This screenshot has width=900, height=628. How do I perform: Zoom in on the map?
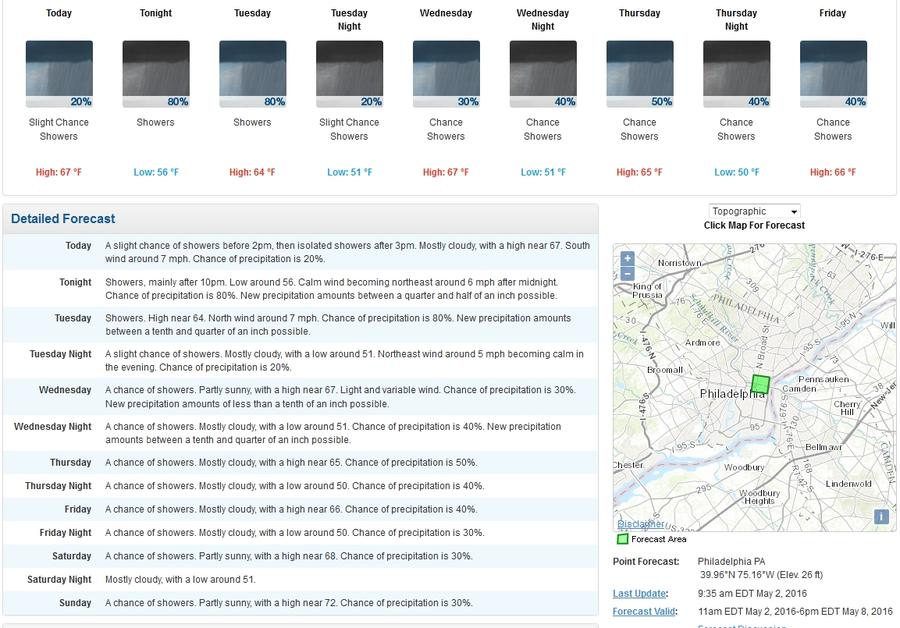[x=627, y=259]
